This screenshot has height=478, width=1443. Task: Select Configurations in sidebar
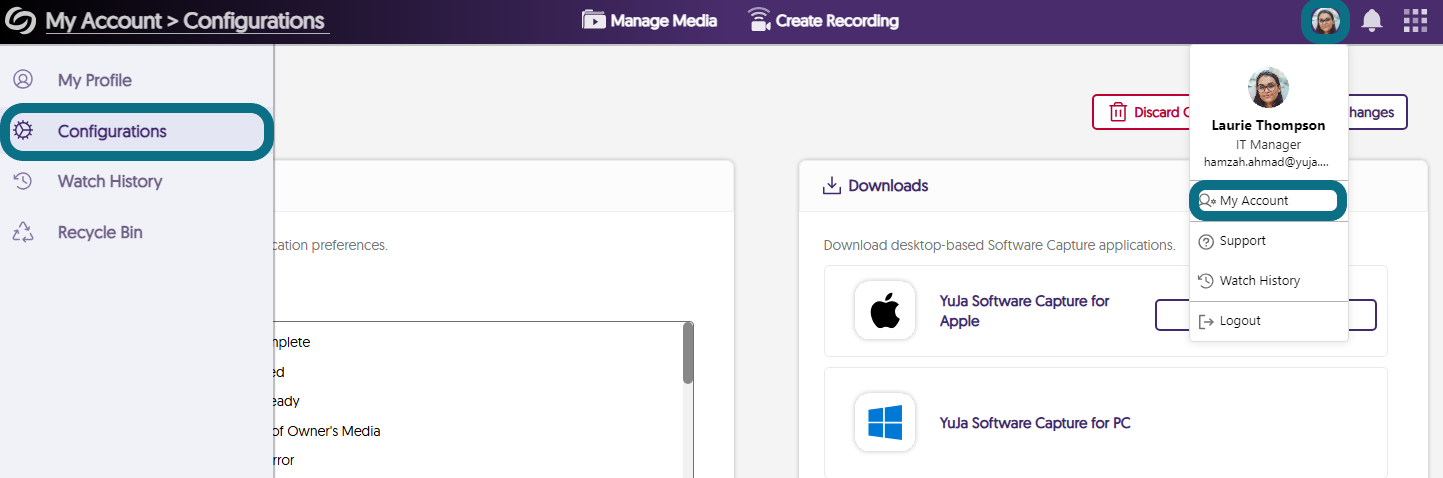[137, 131]
